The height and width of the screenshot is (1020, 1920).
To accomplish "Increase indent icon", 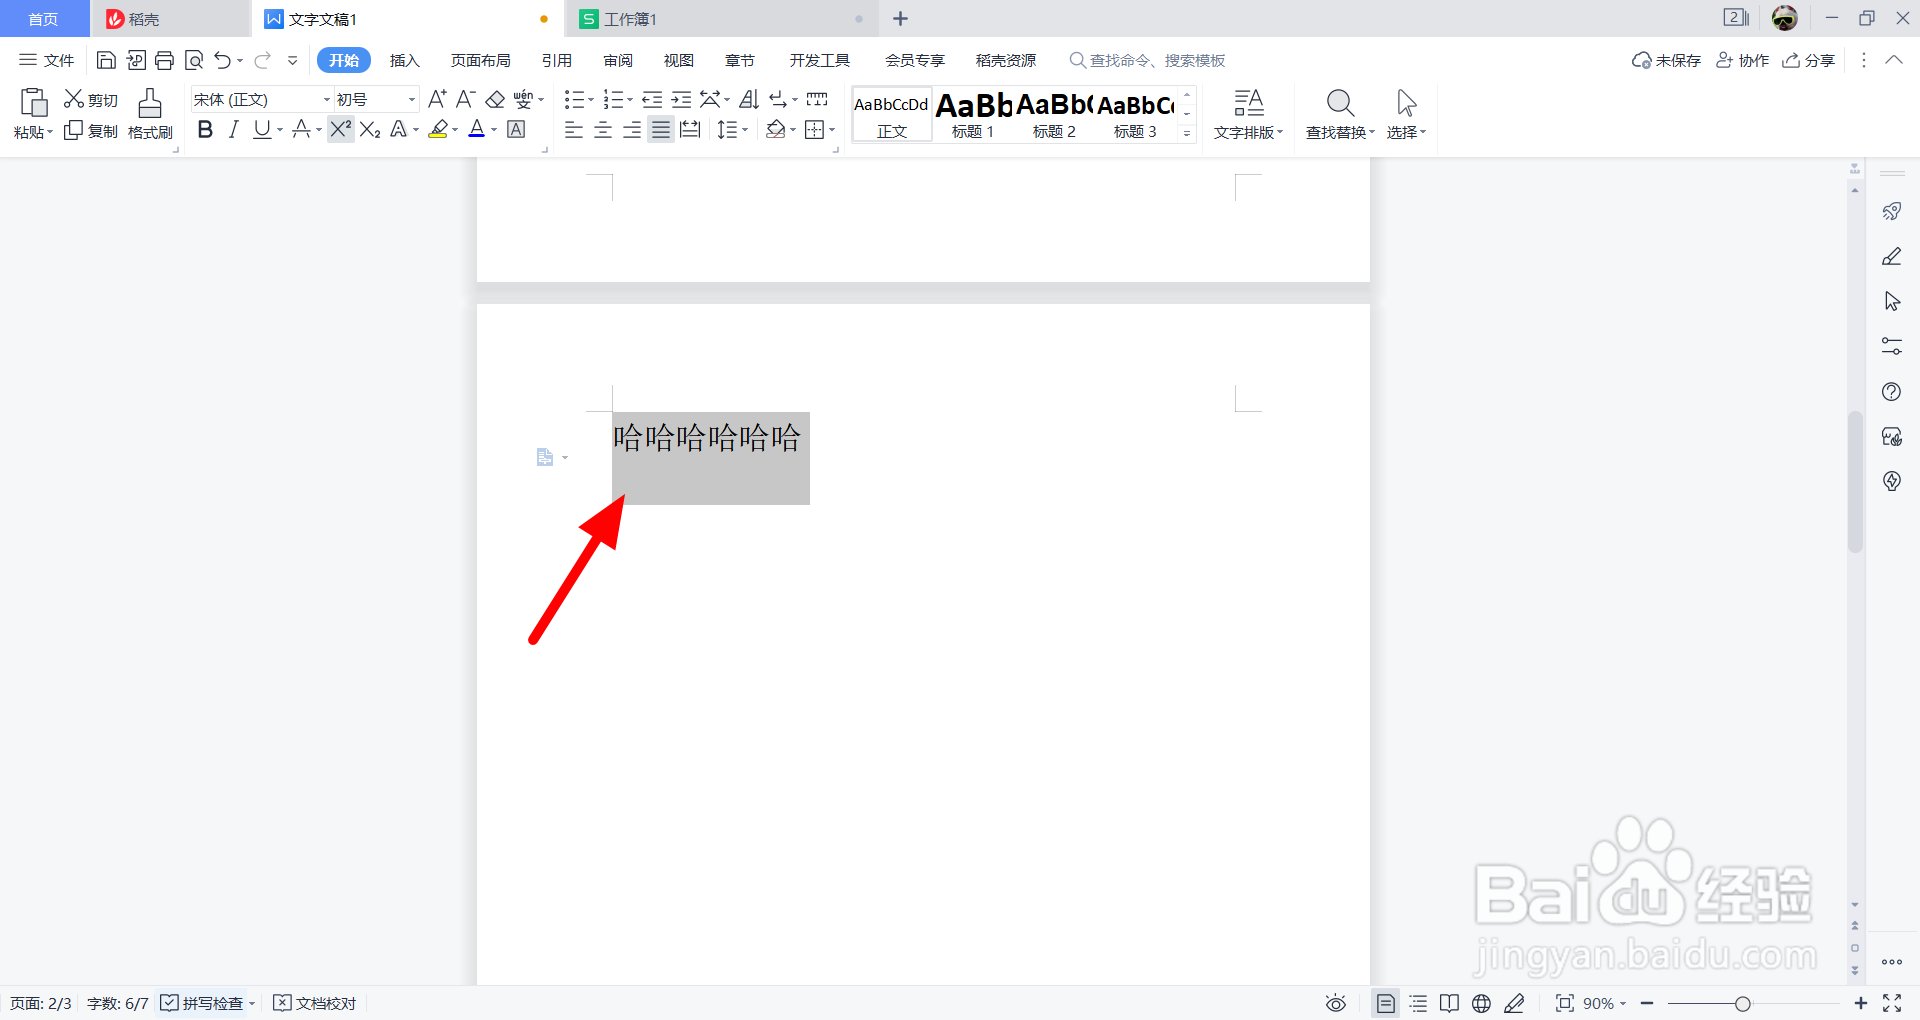I will [681, 99].
